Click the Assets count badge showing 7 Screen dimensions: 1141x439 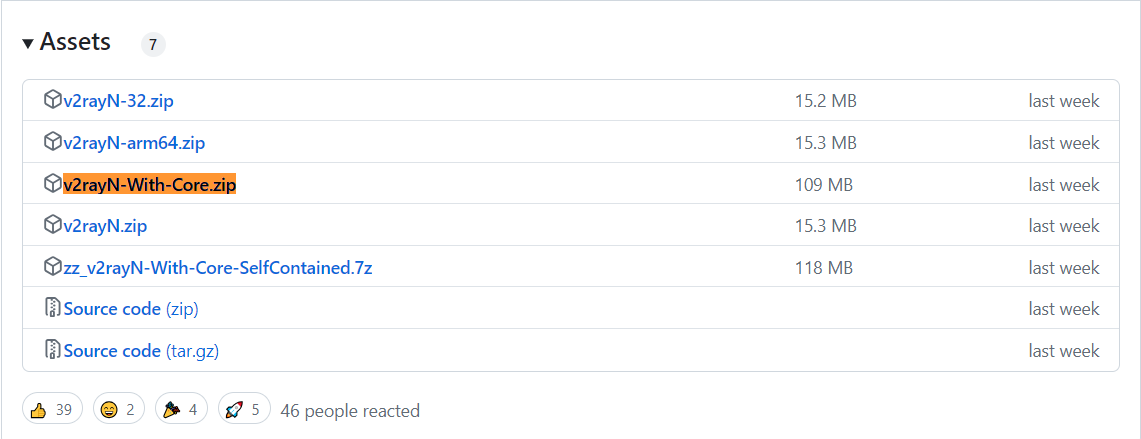[x=153, y=44]
